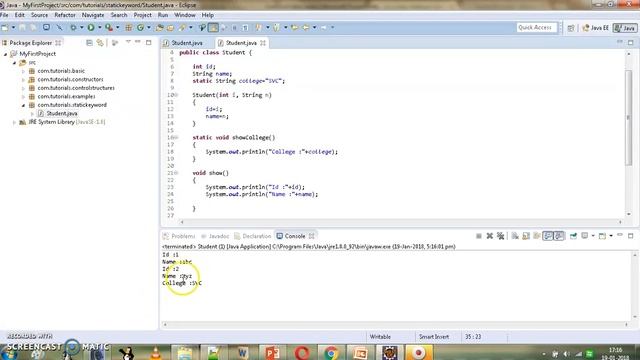The width and height of the screenshot is (640, 360).
Task: Click the Forward navigation arrow icon
Action: 324,27
